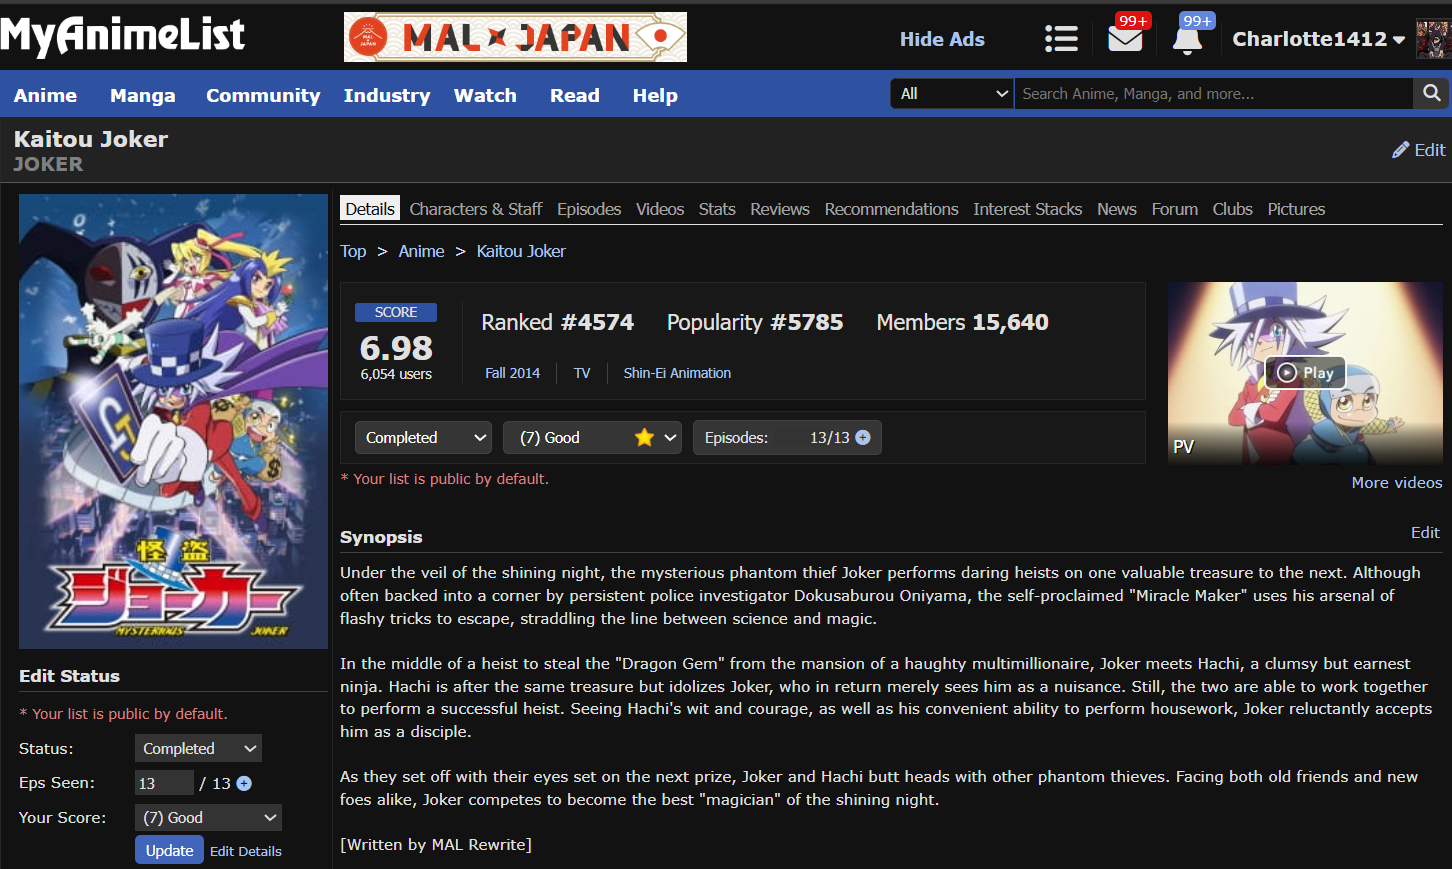
Task: Click the Anime breadcrumb link
Action: (x=422, y=251)
